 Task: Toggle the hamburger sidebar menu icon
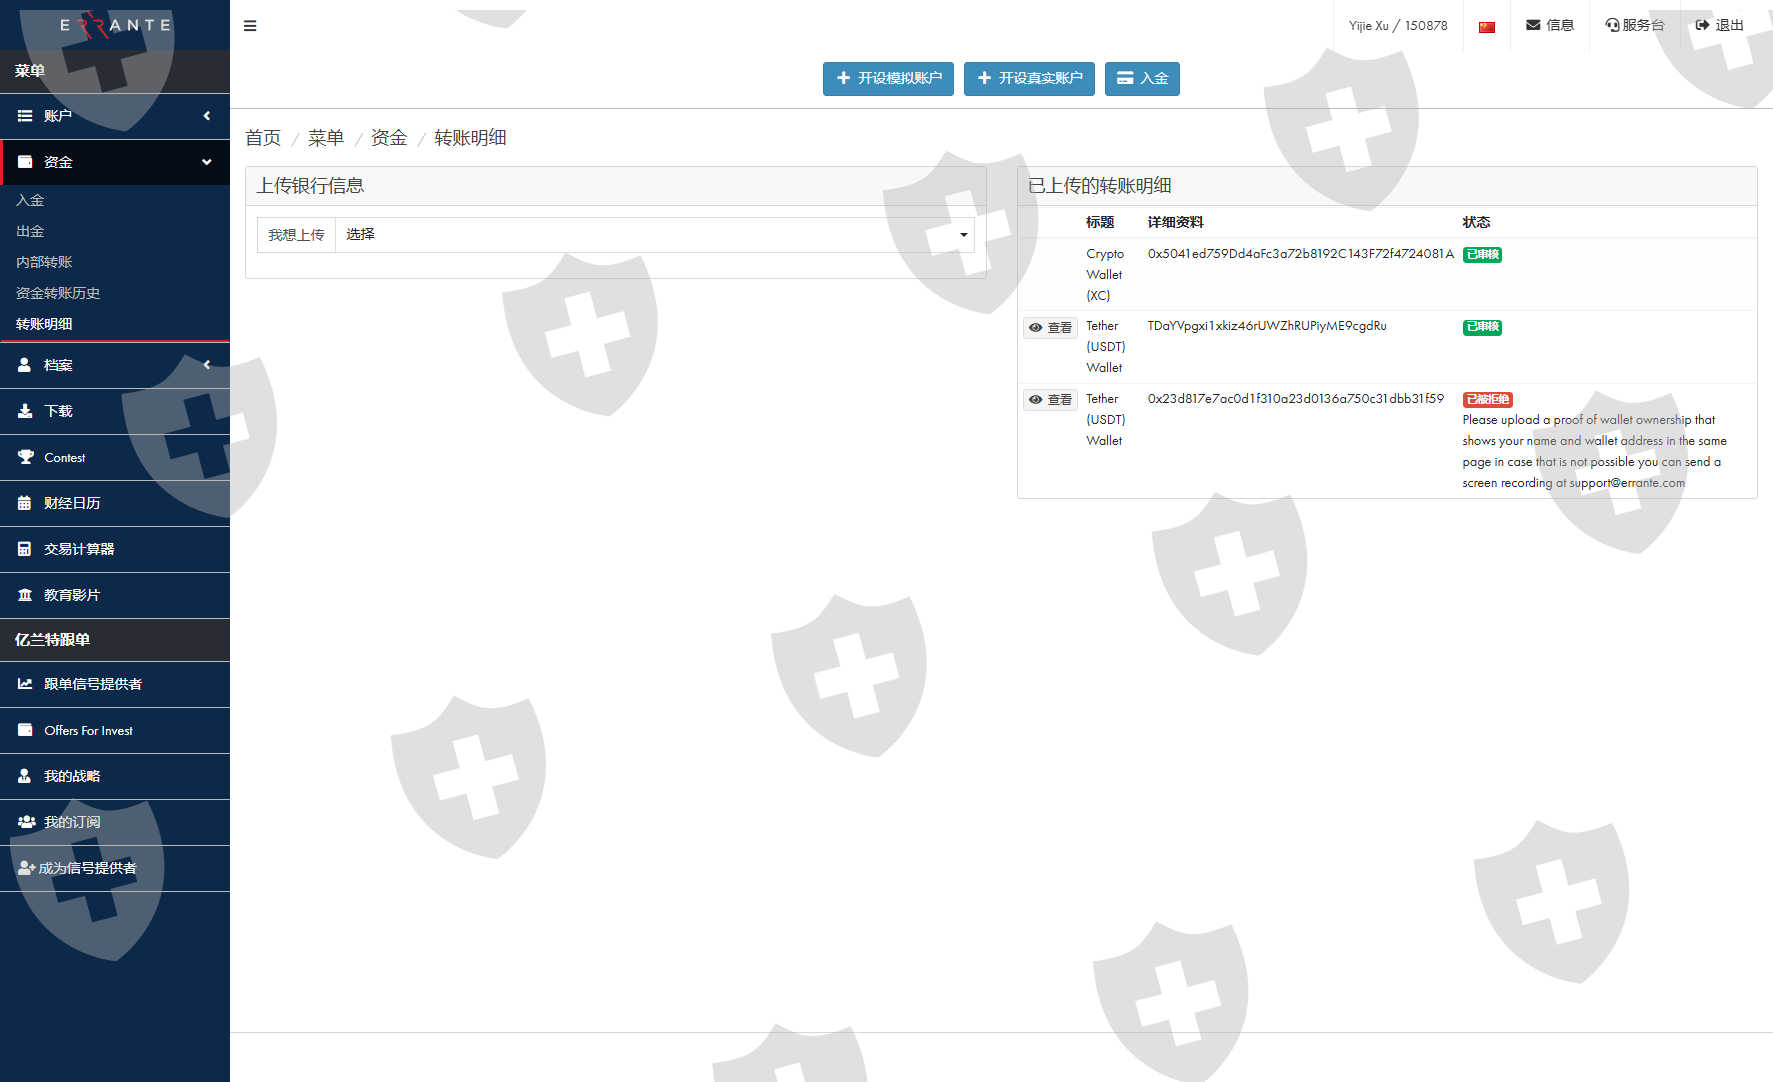tap(250, 26)
